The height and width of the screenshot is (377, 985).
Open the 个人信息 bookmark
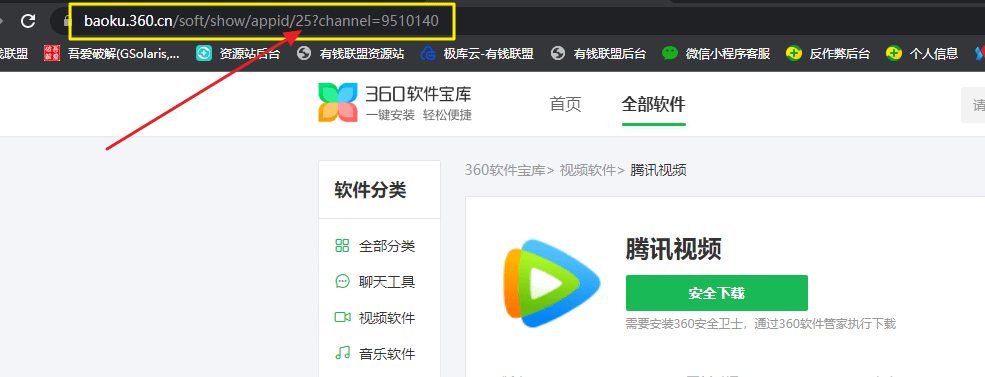tap(922, 54)
